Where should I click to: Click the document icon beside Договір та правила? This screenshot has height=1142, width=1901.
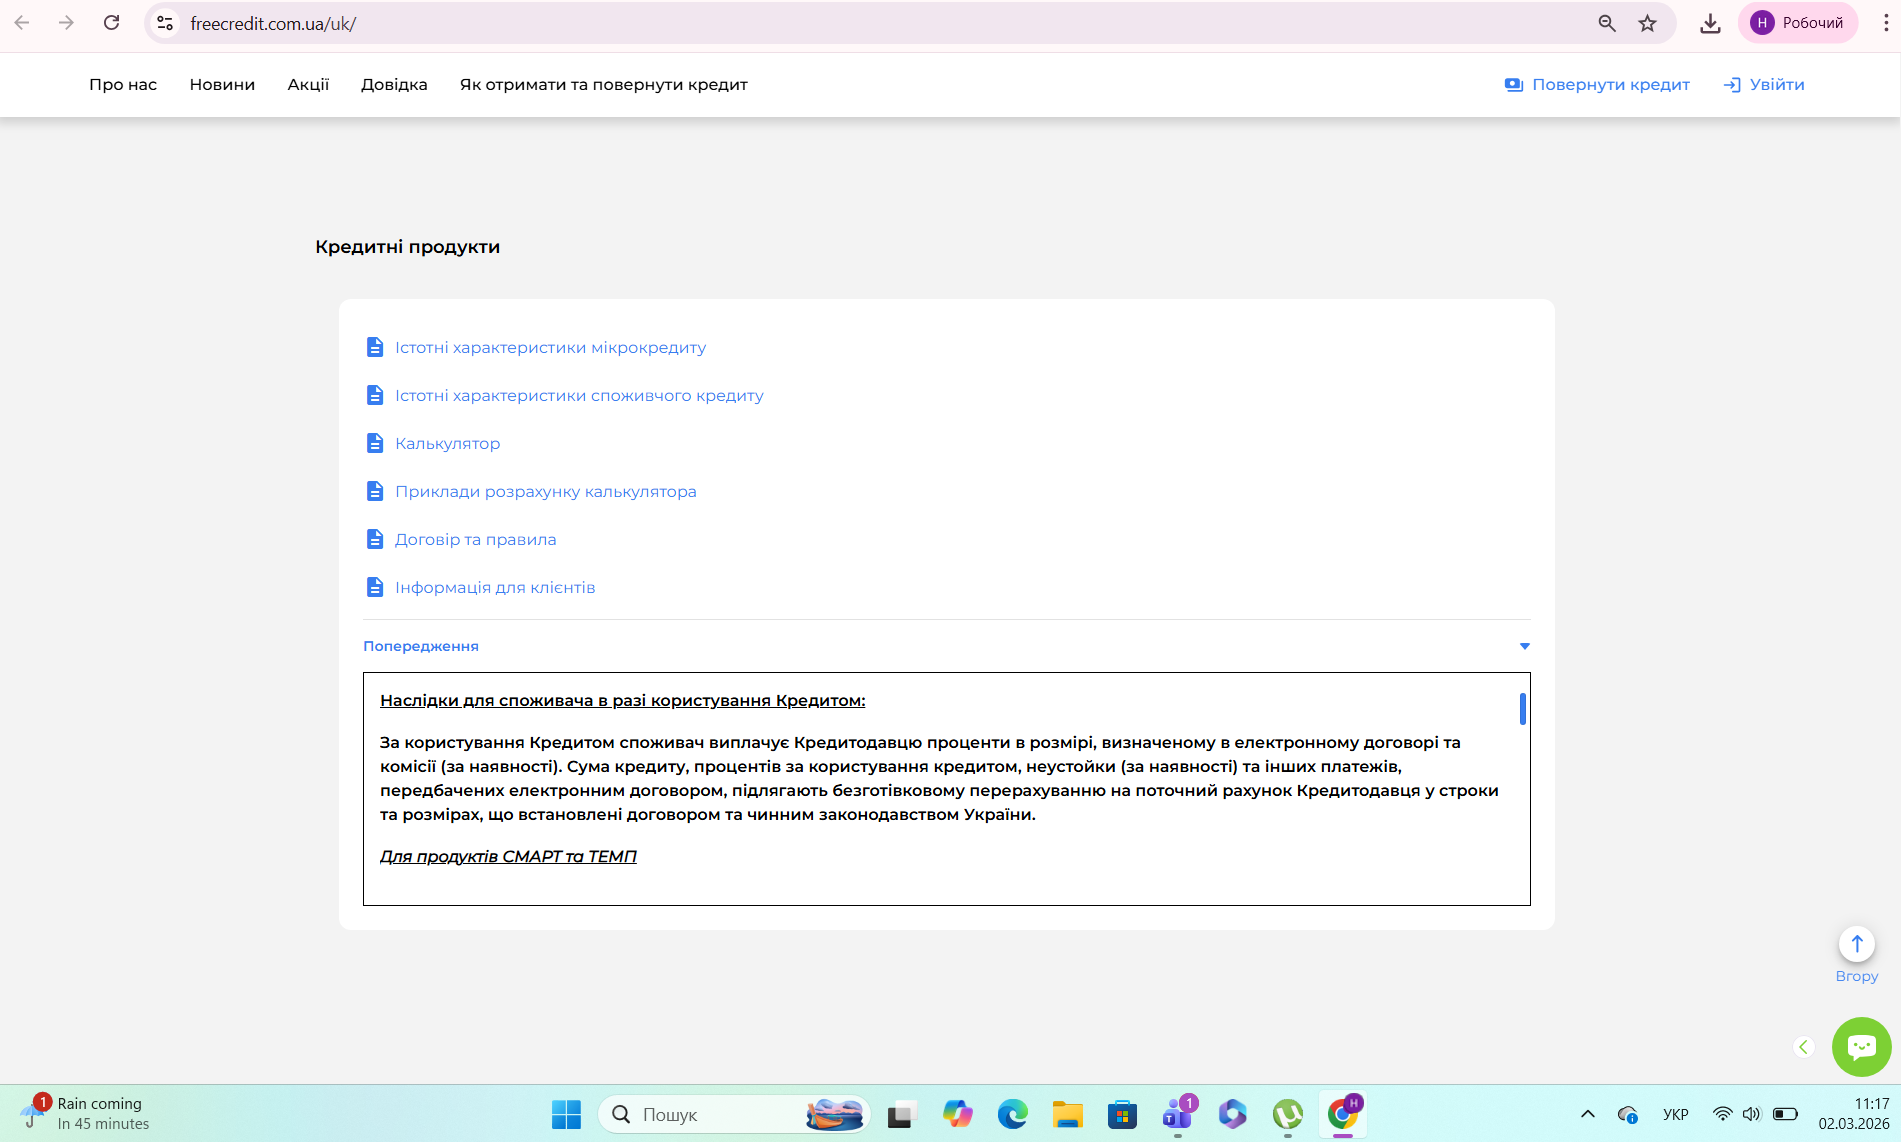[x=375, y=539]
